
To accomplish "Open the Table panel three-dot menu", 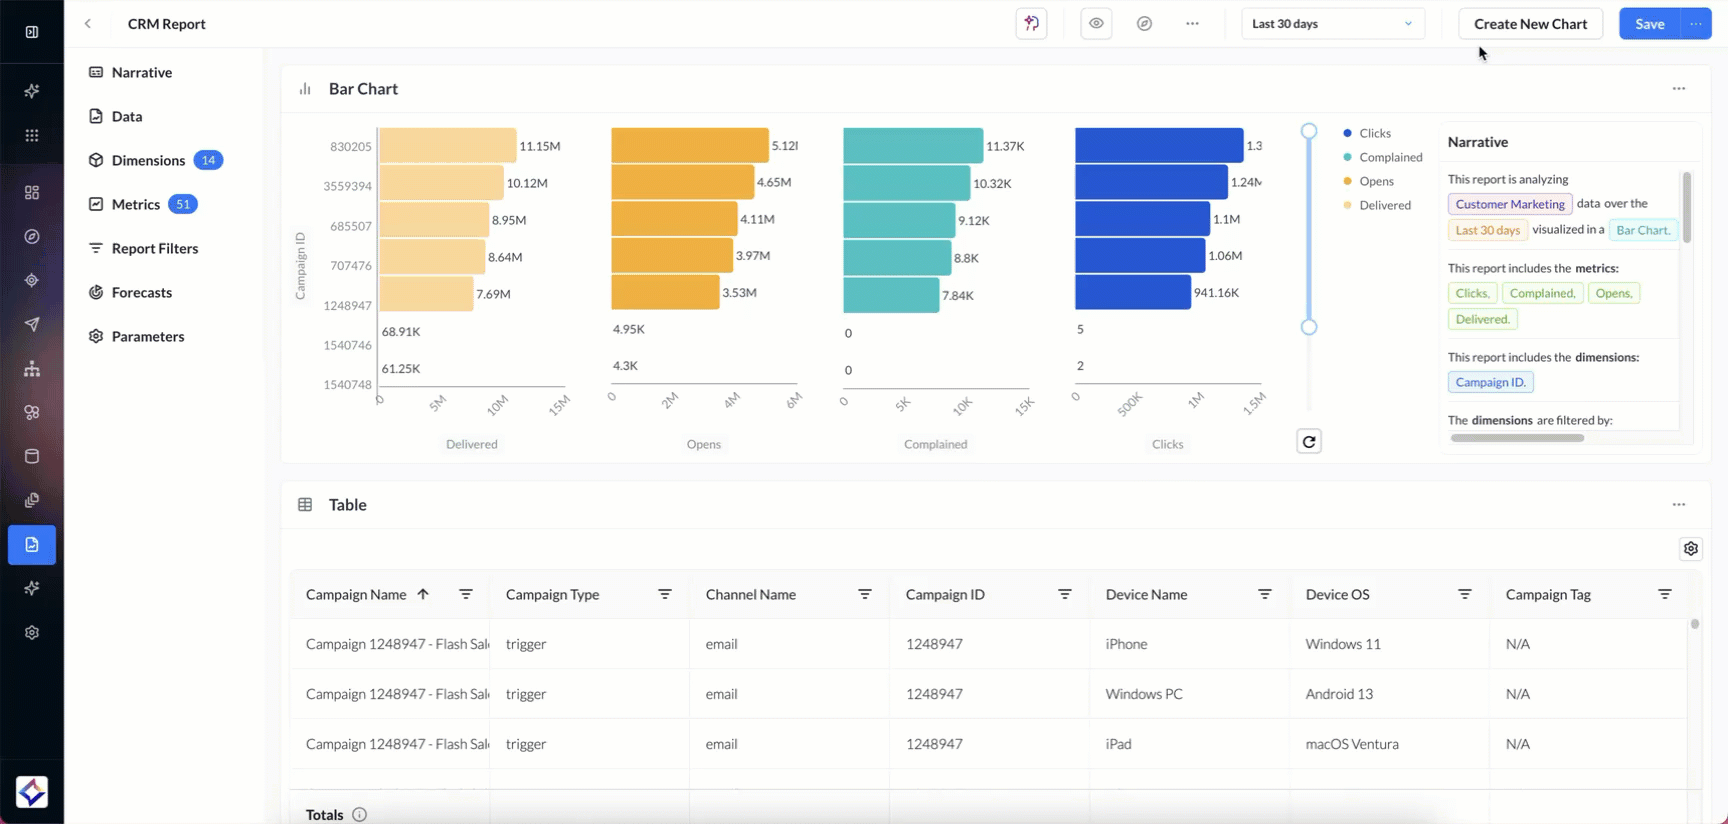I will point(1678,505).
